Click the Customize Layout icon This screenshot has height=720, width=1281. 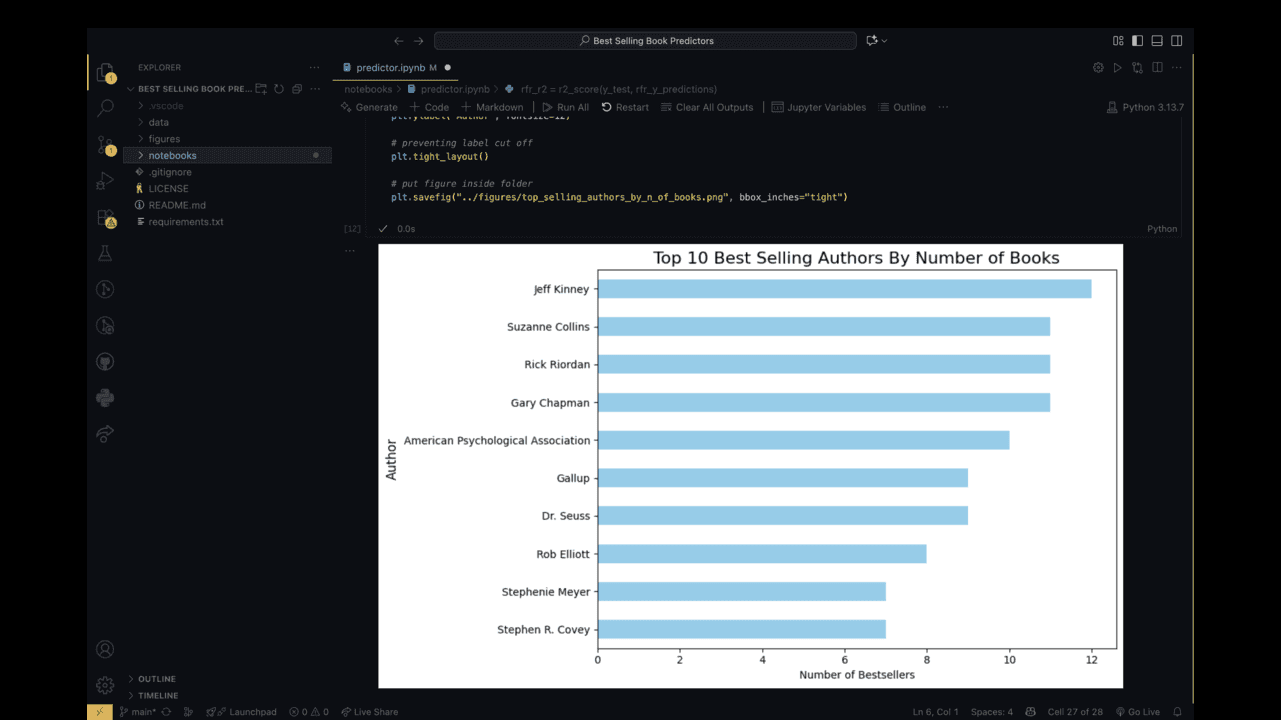click(1118, 41)
